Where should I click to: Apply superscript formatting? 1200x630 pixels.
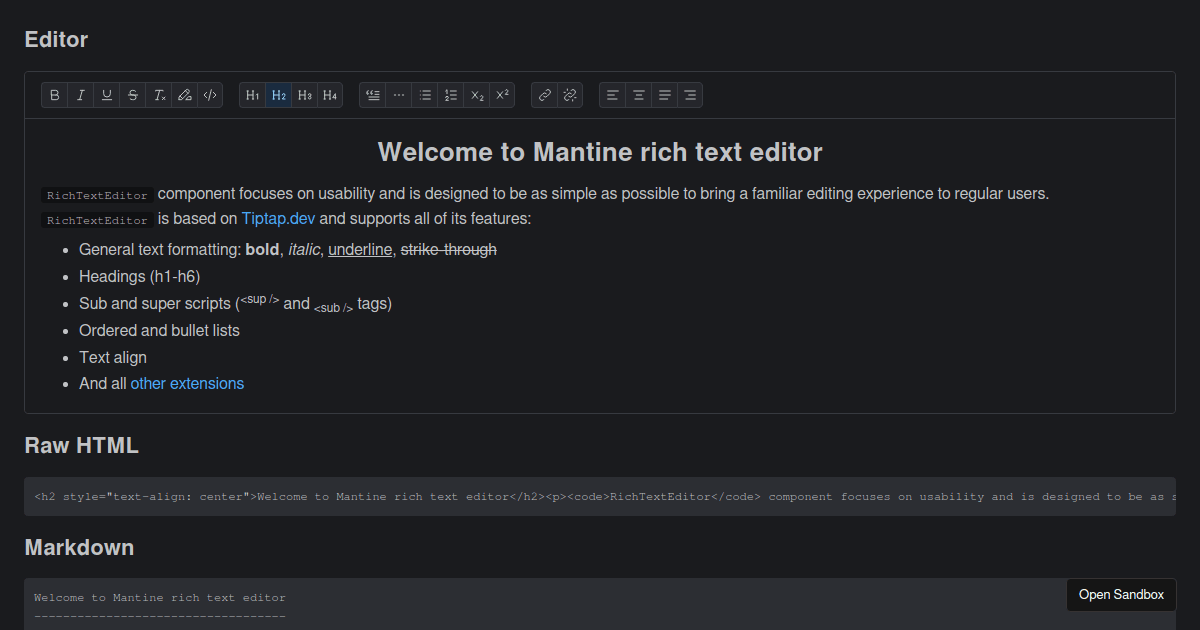502,95
